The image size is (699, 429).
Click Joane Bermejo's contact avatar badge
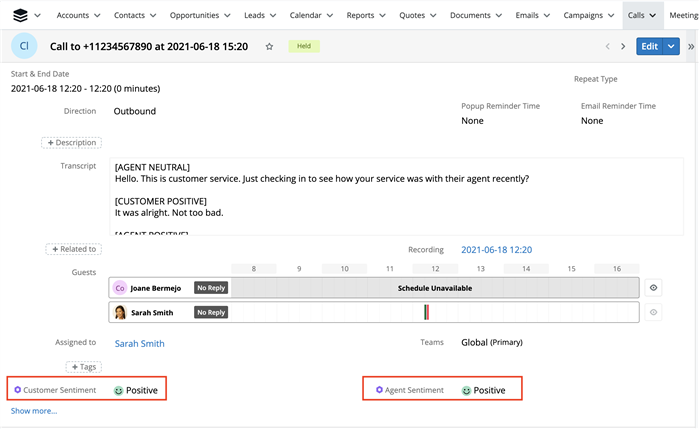(x=120, y=287)
